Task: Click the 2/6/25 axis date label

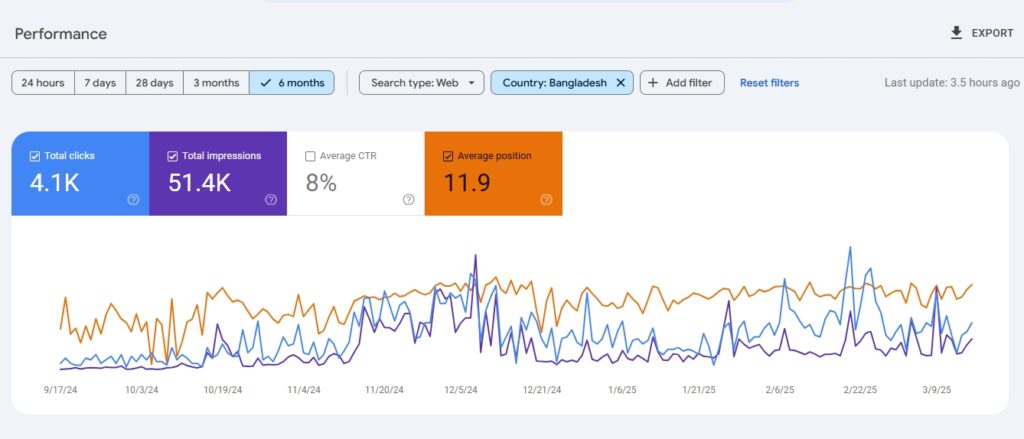Action: point(780,390)
